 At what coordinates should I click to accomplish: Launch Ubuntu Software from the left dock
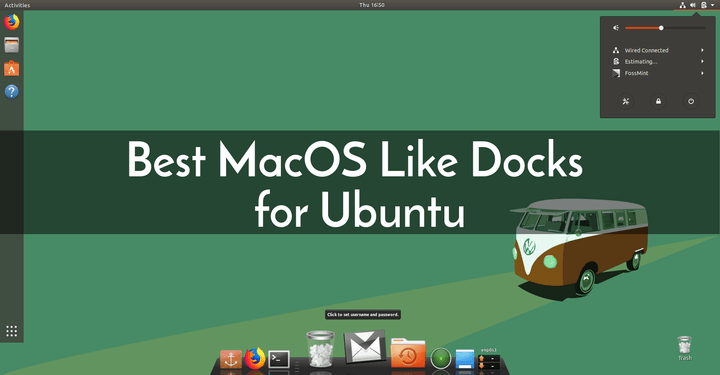11,68
